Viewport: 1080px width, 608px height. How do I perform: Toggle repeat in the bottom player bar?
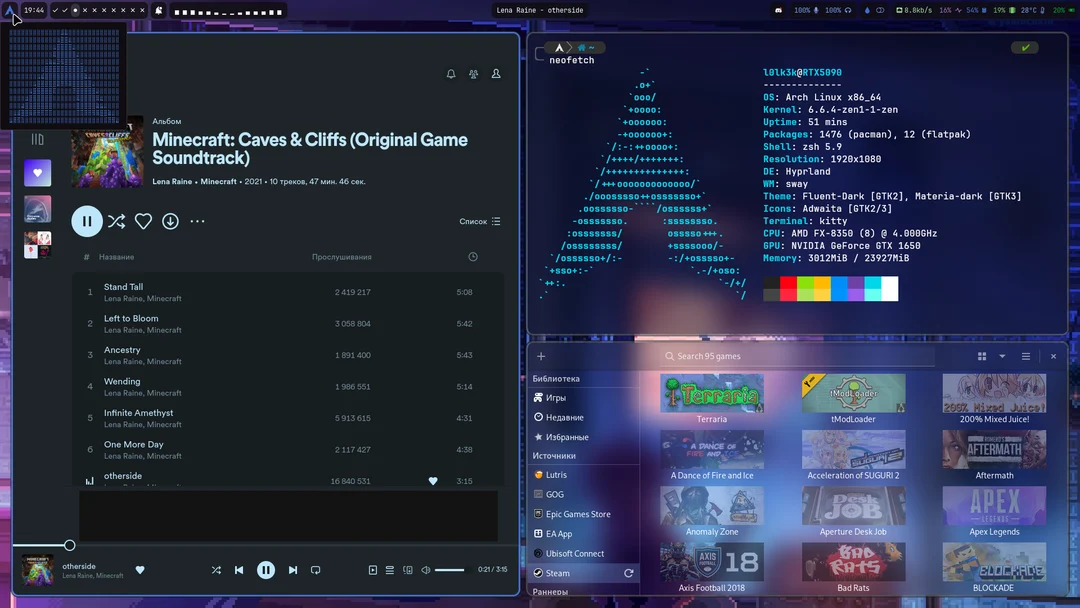315,570
